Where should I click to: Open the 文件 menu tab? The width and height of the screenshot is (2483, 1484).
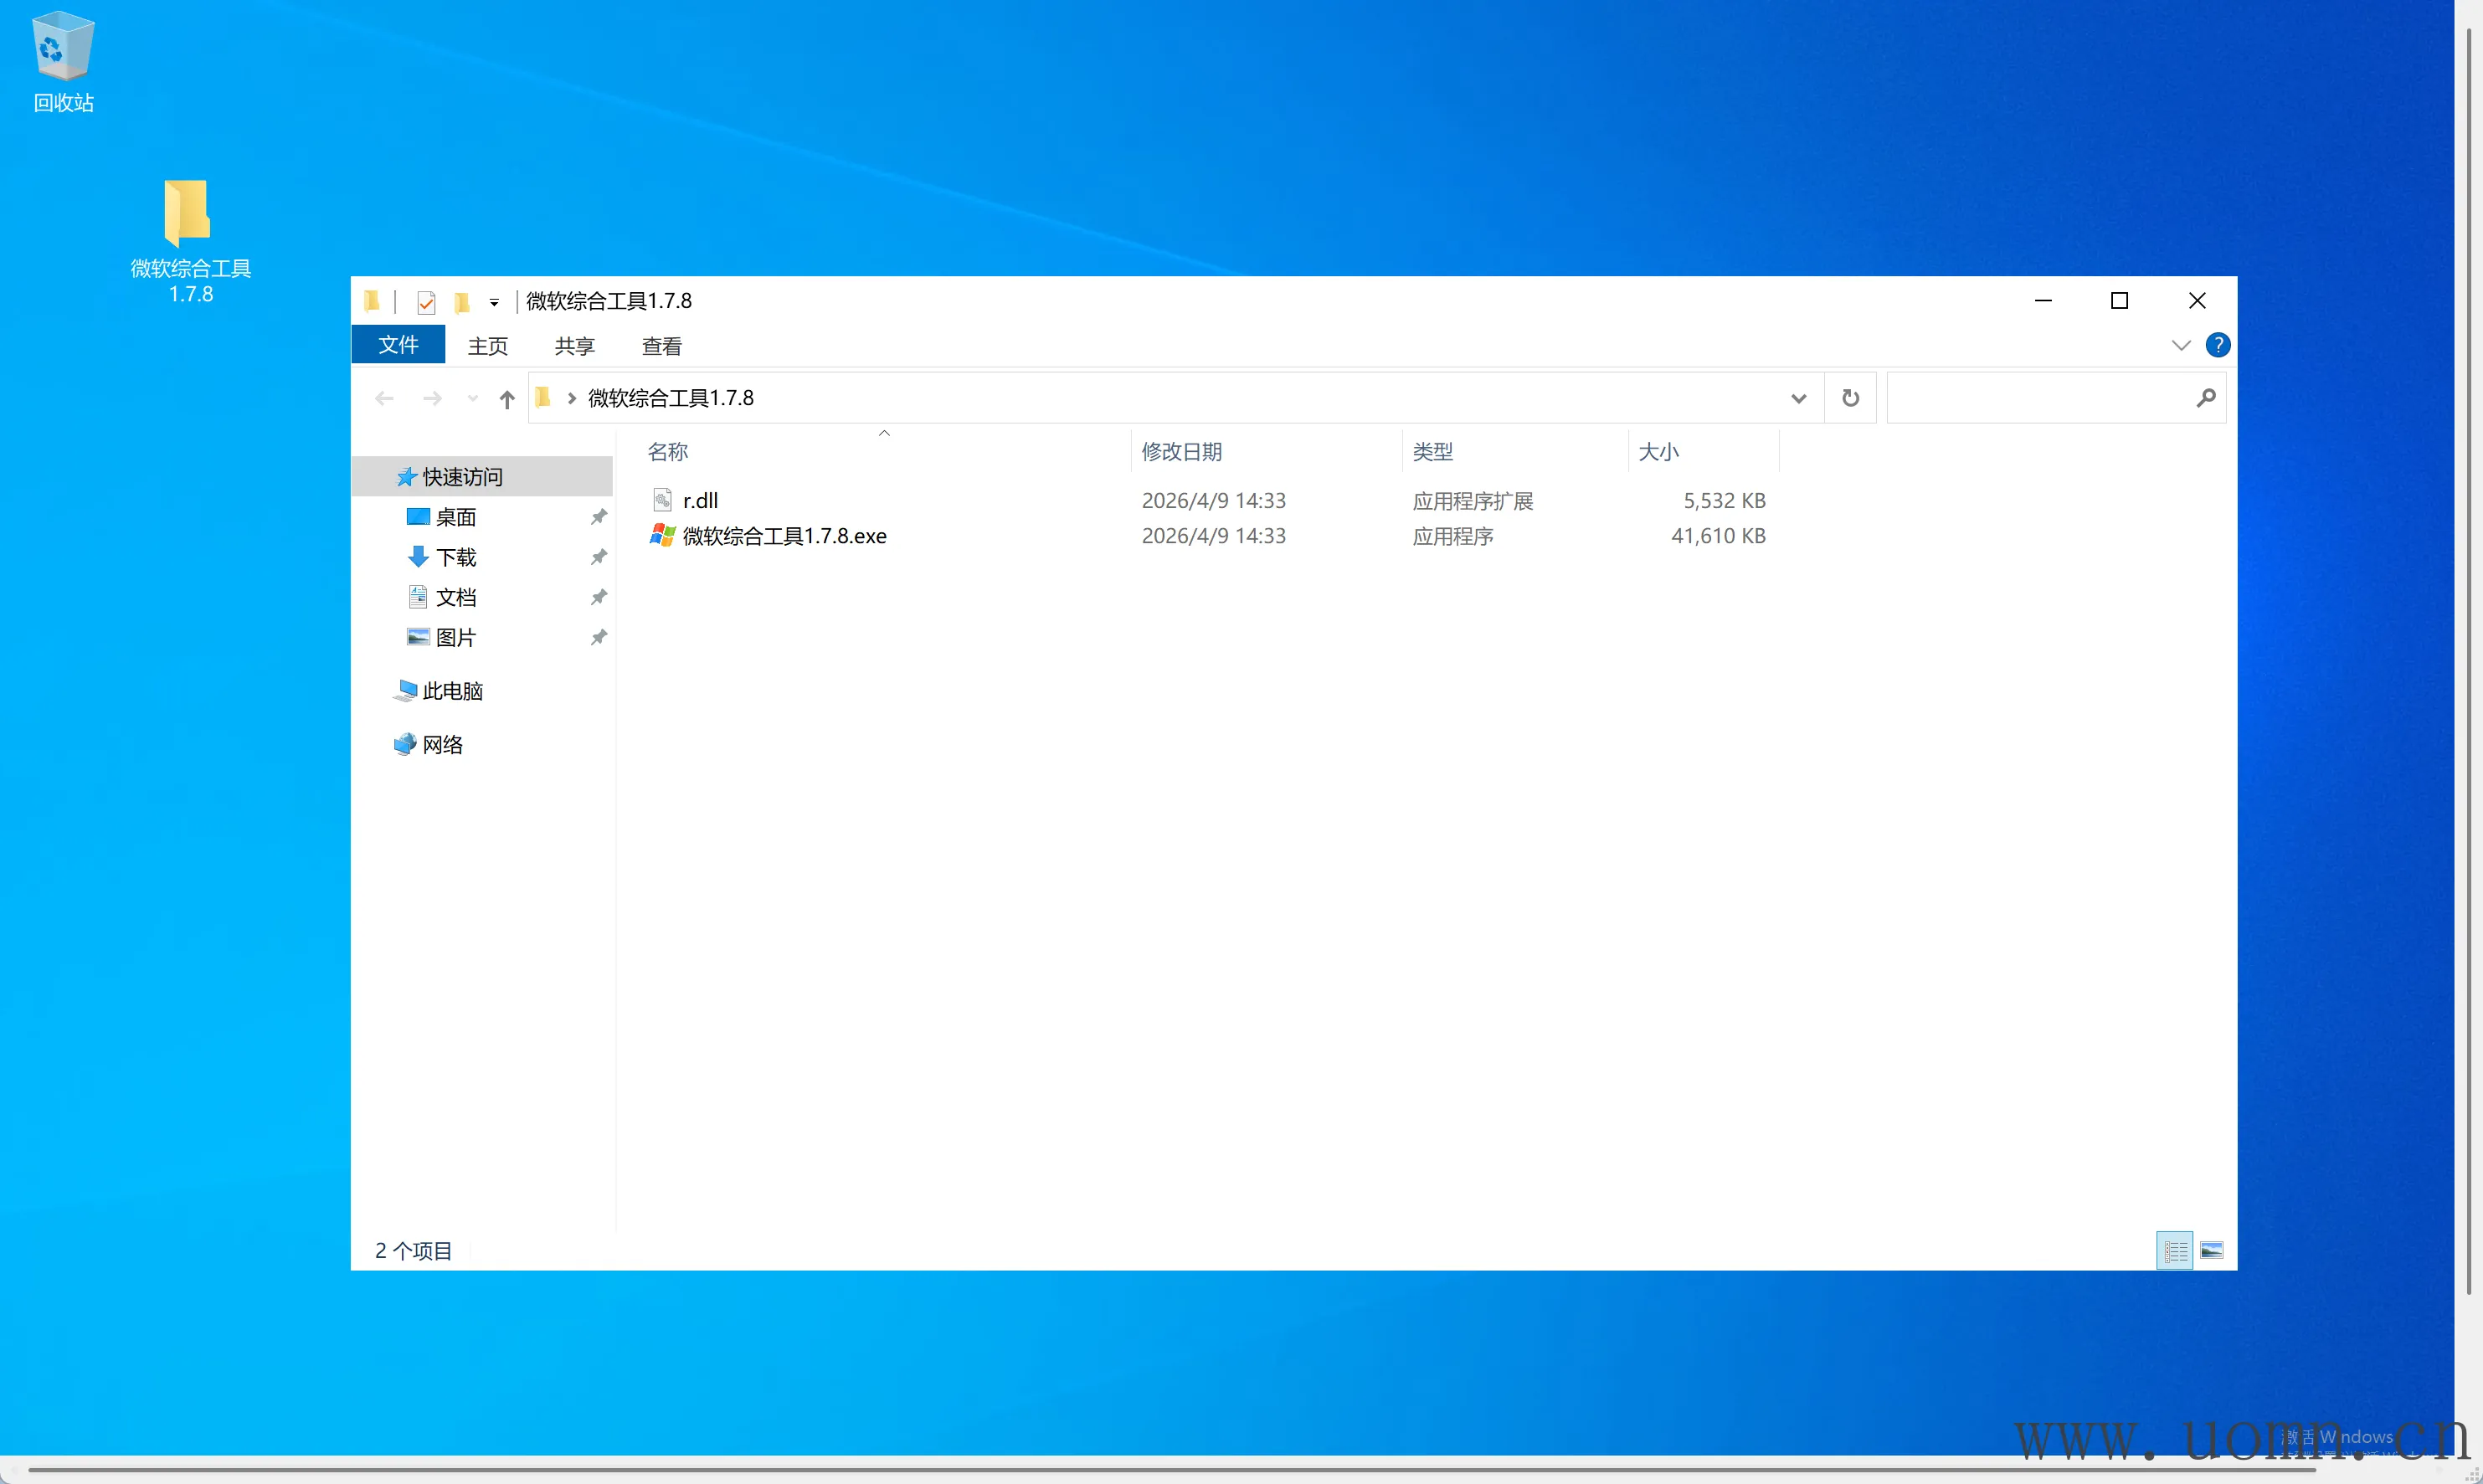pyautogui.click(x=398, y=345)
